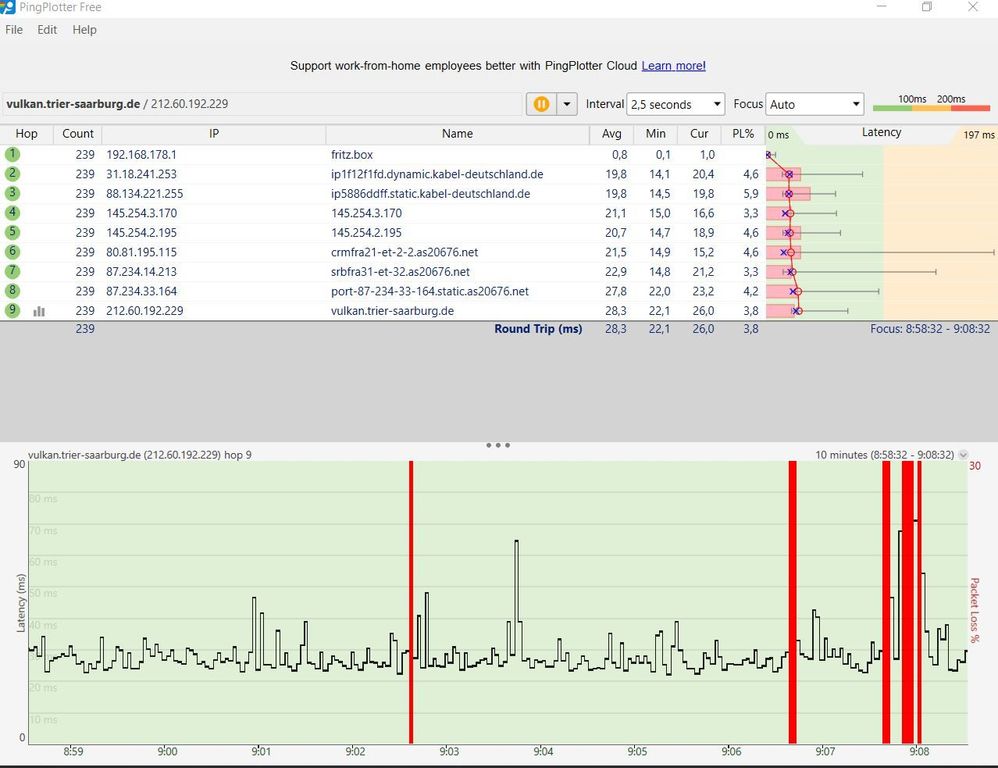Viewport: 998px width, 768px height.
Task: Click the 100ms 200ms latency color scale
Action: tap(932, 104)
